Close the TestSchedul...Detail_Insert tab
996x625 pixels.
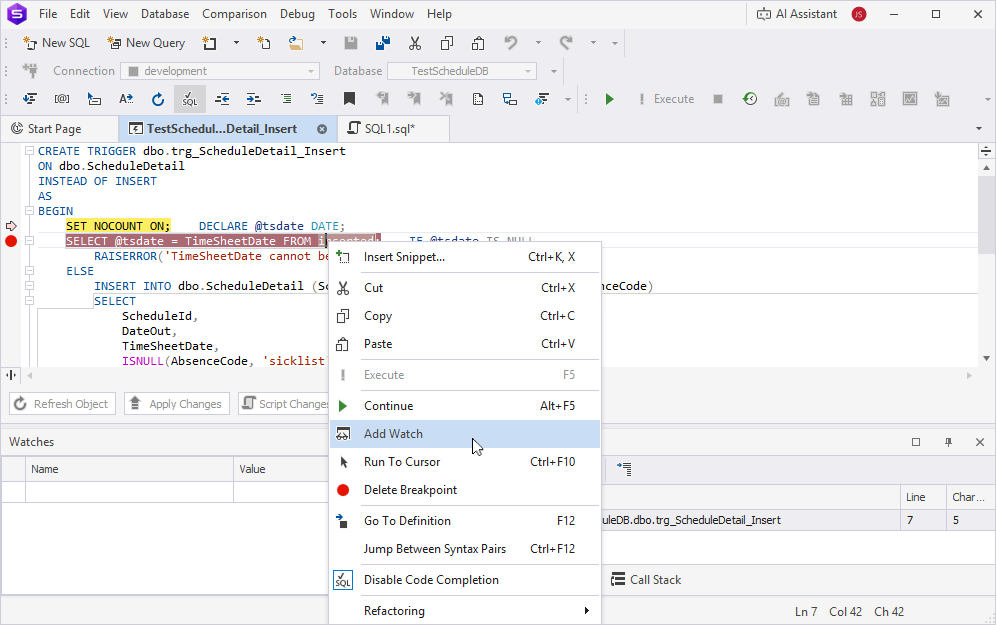coord(322,129)
